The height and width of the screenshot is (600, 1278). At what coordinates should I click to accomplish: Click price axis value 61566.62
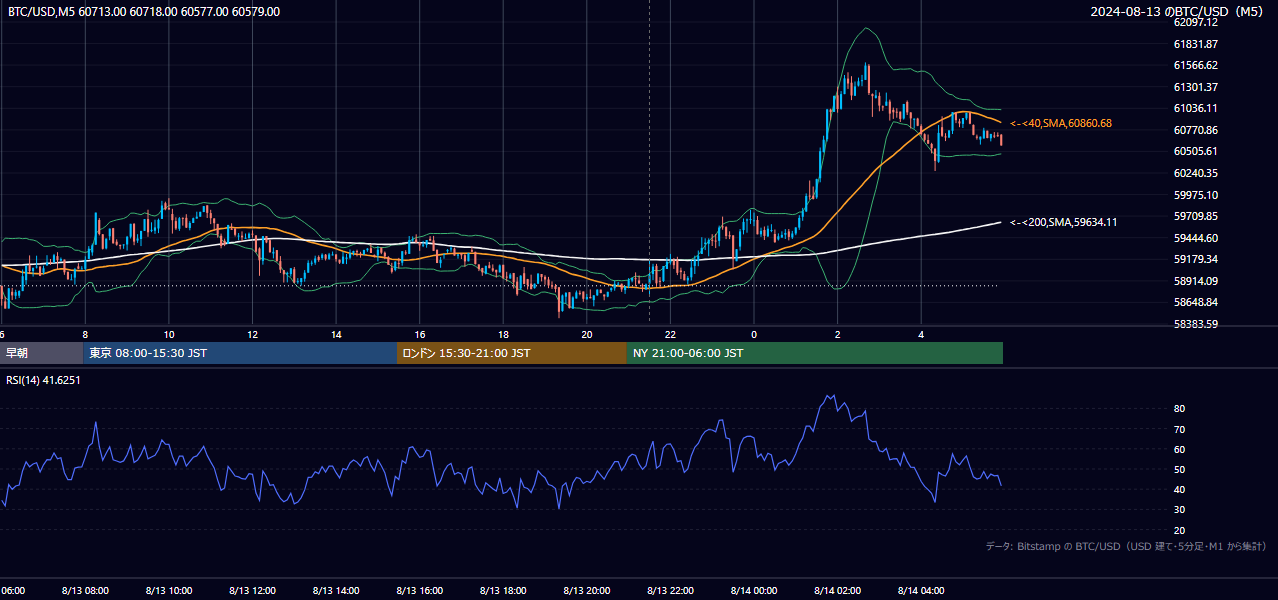(1196, 65)
